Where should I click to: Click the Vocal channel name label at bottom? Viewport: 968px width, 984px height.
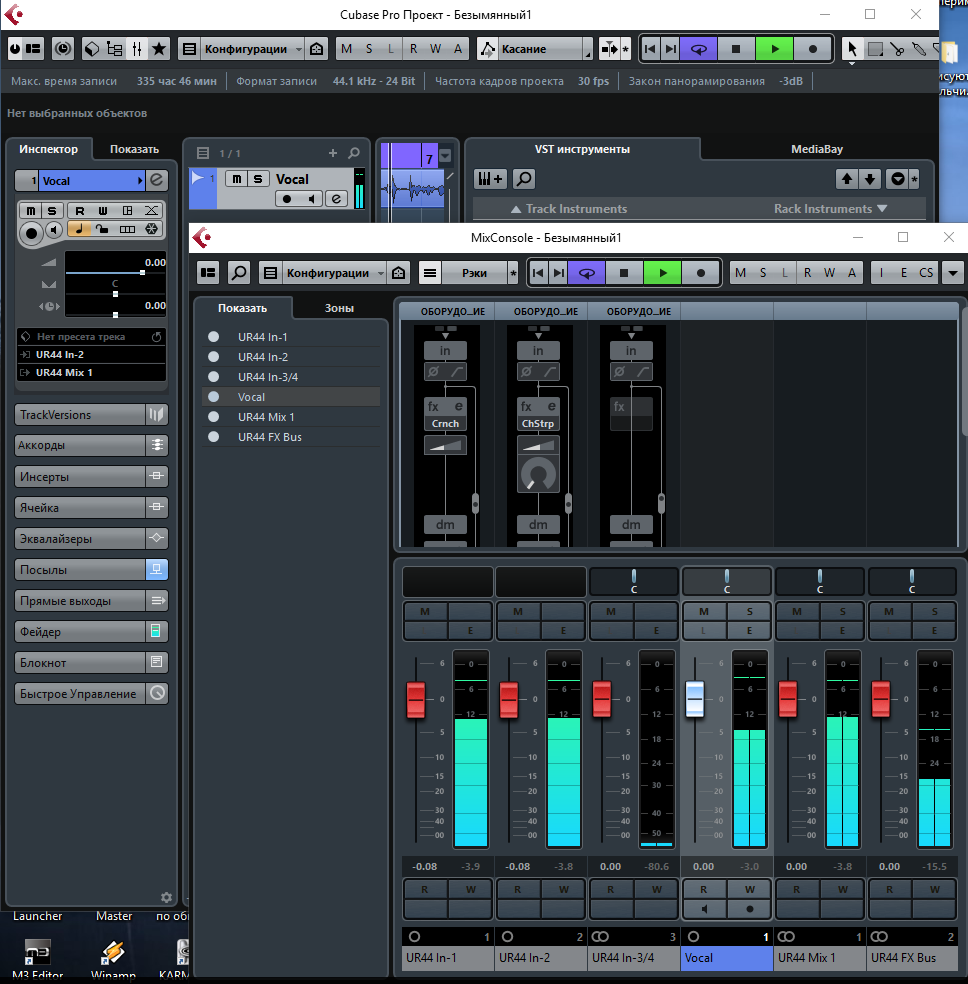click(x=726, y=958)
